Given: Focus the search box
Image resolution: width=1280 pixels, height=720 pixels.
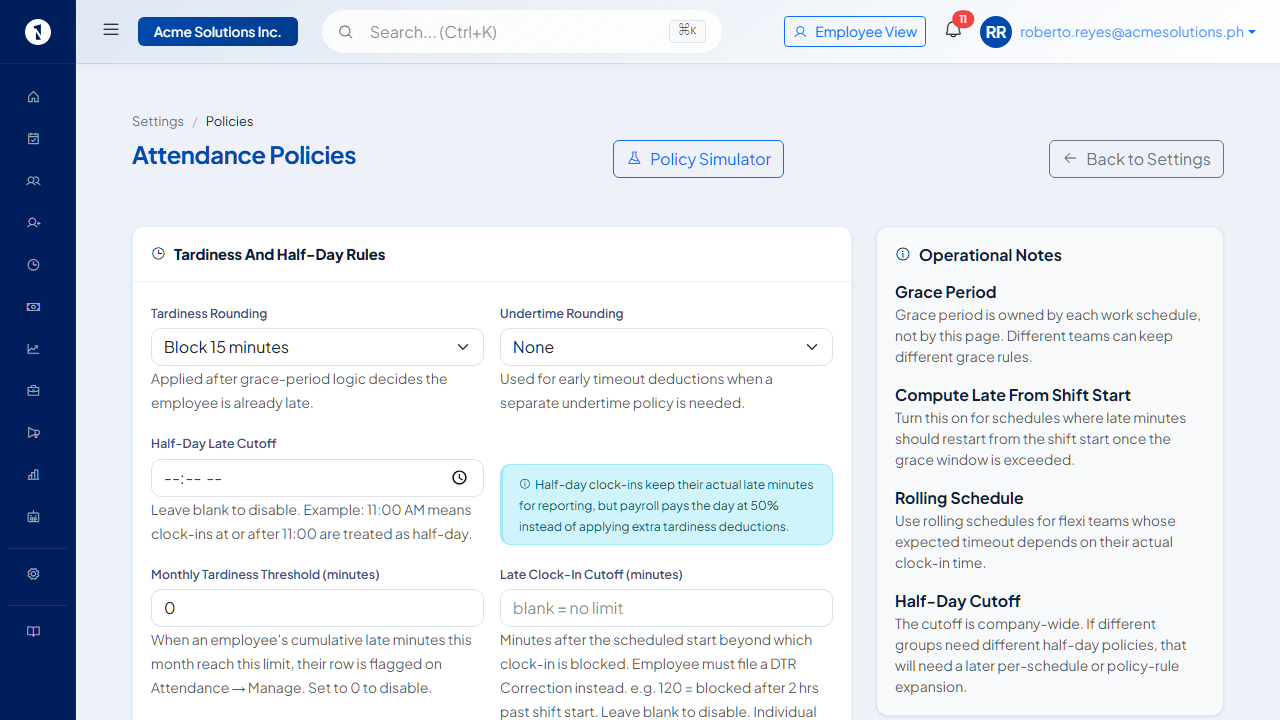Looking at the screenshot, I should 522,32.
